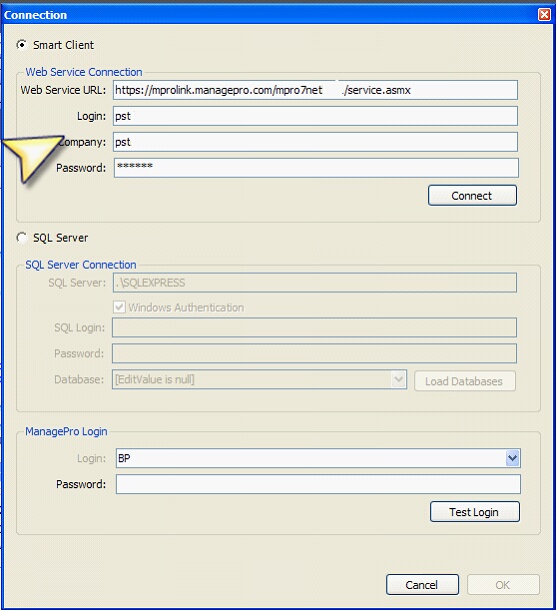557x611 pixels.
Task: Click the web service Login field
Action: pos(315,116)
